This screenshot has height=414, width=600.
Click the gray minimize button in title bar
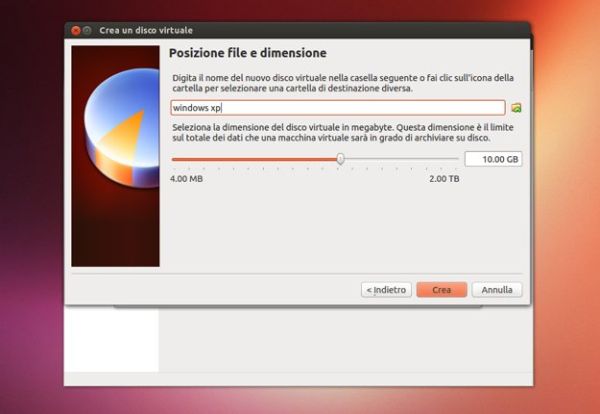pyautogui.click(x=87, y=30)
